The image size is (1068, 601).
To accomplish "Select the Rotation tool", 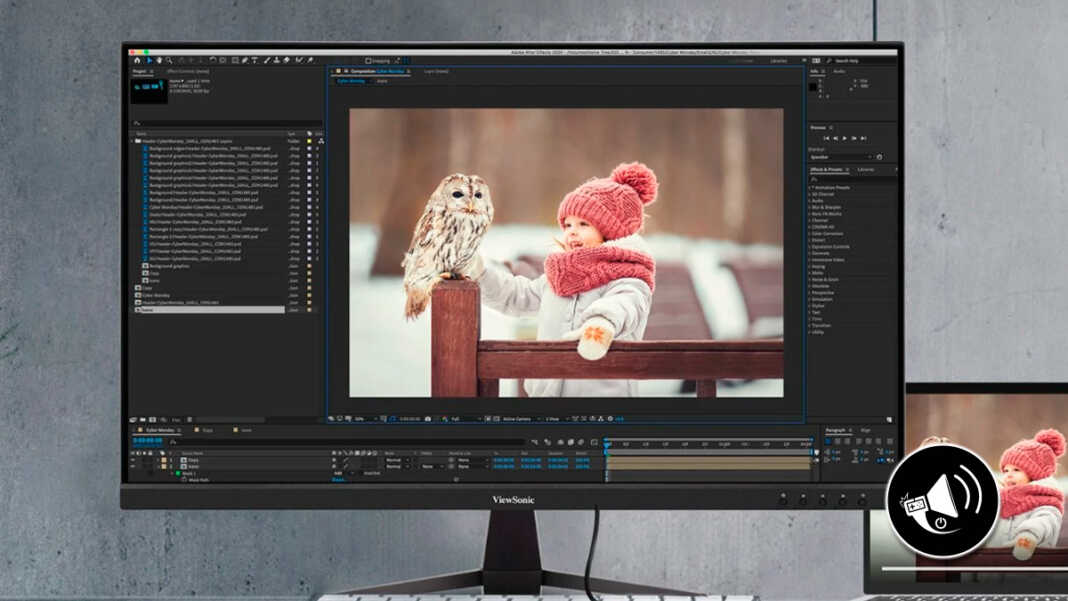I will (180, 61).
